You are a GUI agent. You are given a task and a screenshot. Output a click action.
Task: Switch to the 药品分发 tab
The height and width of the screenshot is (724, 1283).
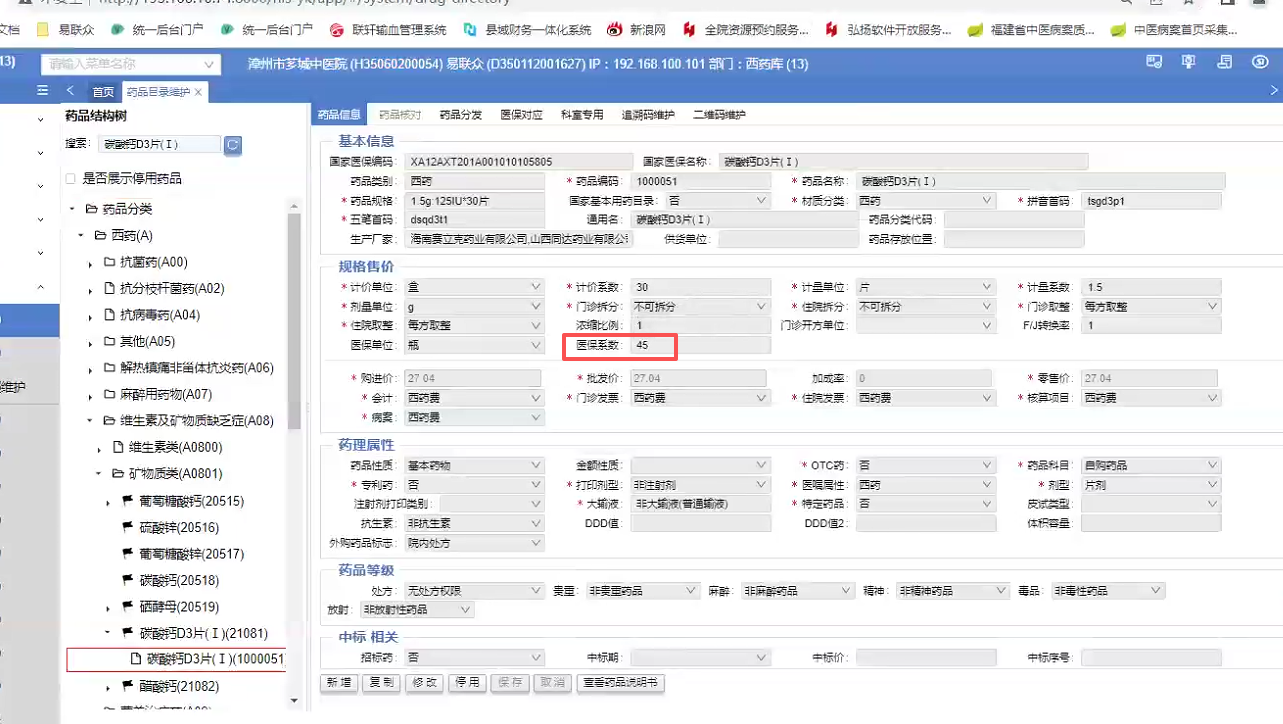click(x=460, y=115)
